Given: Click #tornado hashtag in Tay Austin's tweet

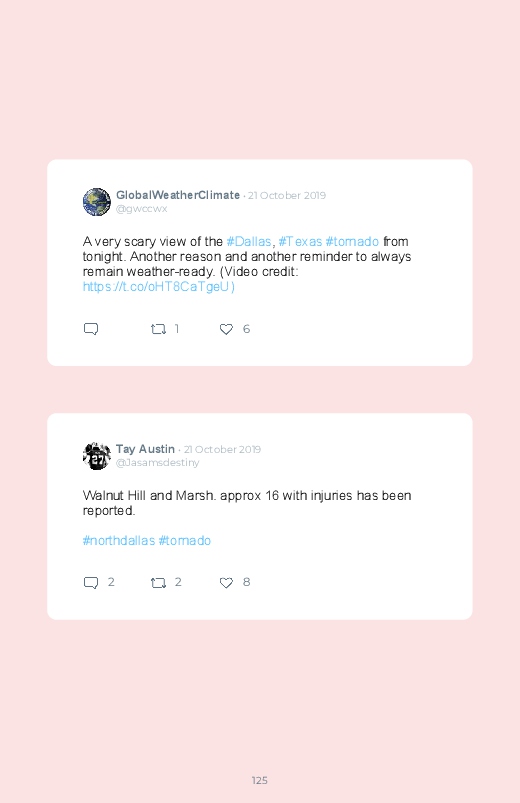Looking at the screenshot, I should tap(185, 540).
